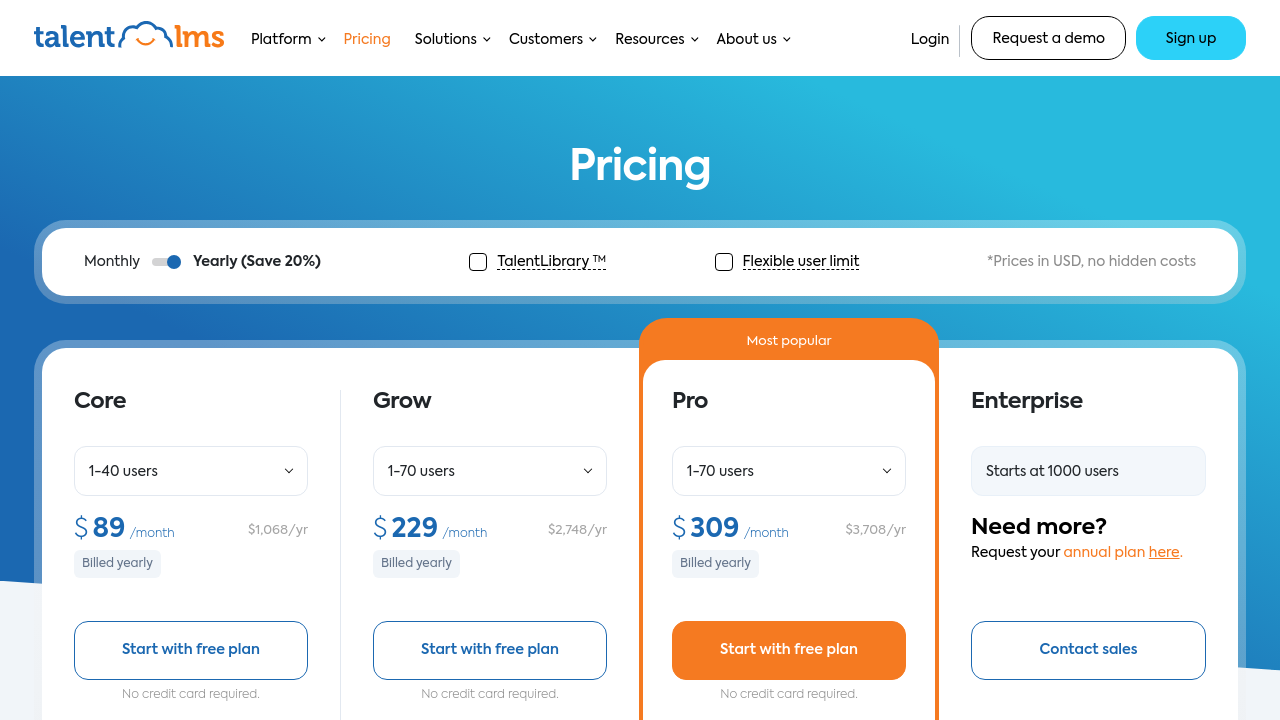Enable the TalentLibrary checkbox
The height and width of the screenshot is (720, 1280).
click(x=478, y=262)
